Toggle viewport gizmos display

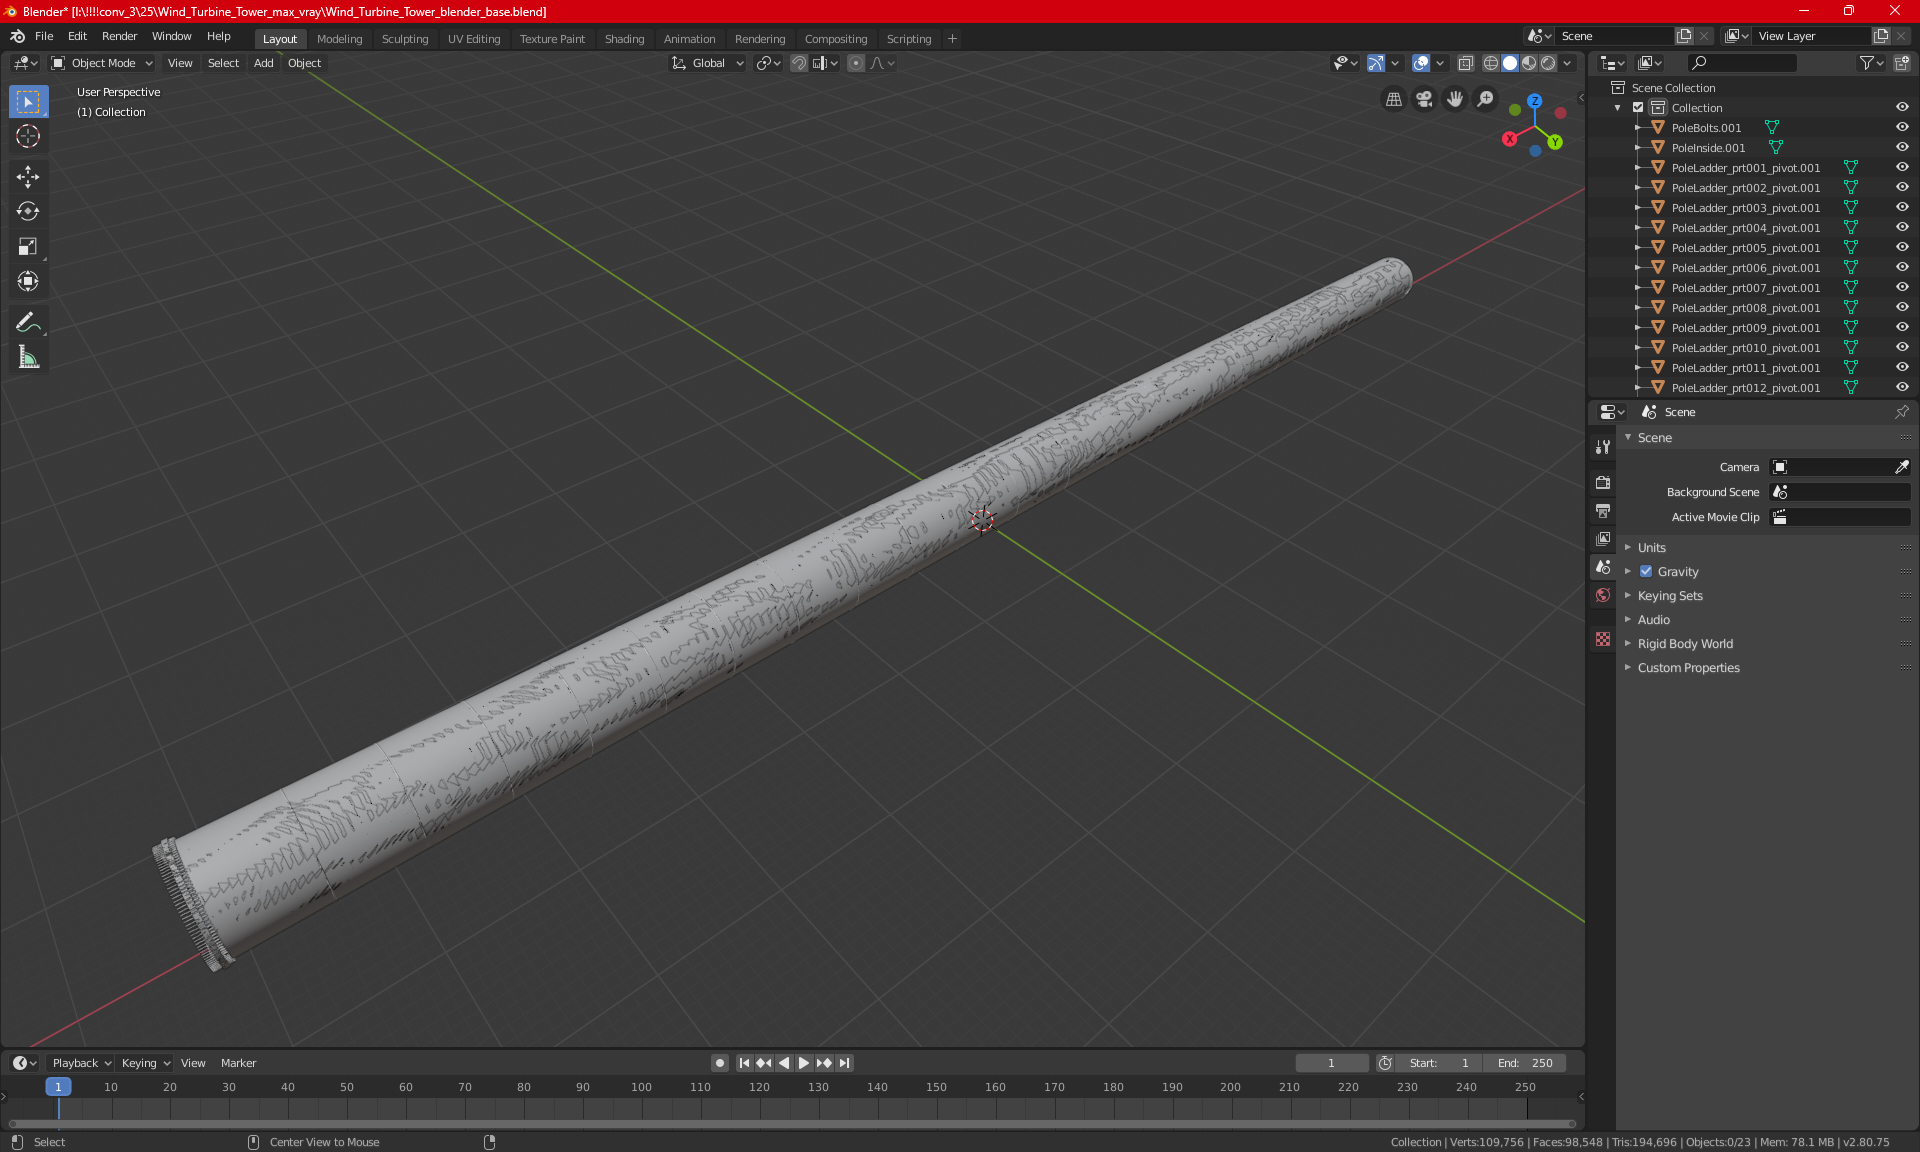coord(1376,63)
